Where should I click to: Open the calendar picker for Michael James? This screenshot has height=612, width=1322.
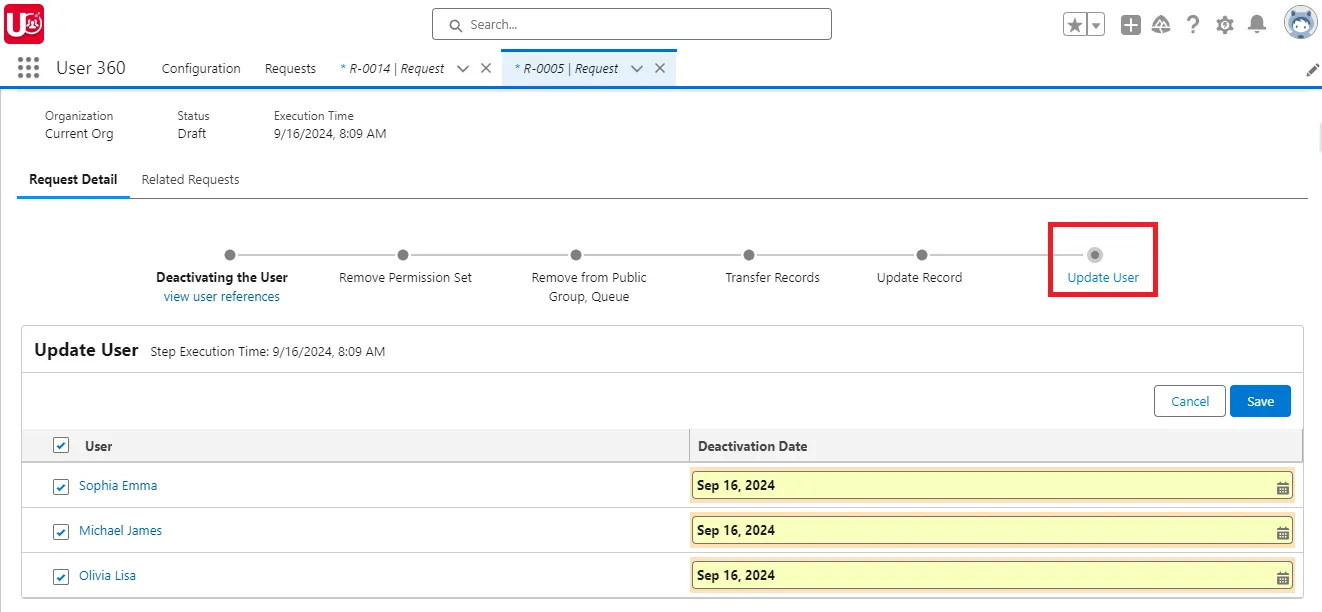click(x=1283, y=533)
